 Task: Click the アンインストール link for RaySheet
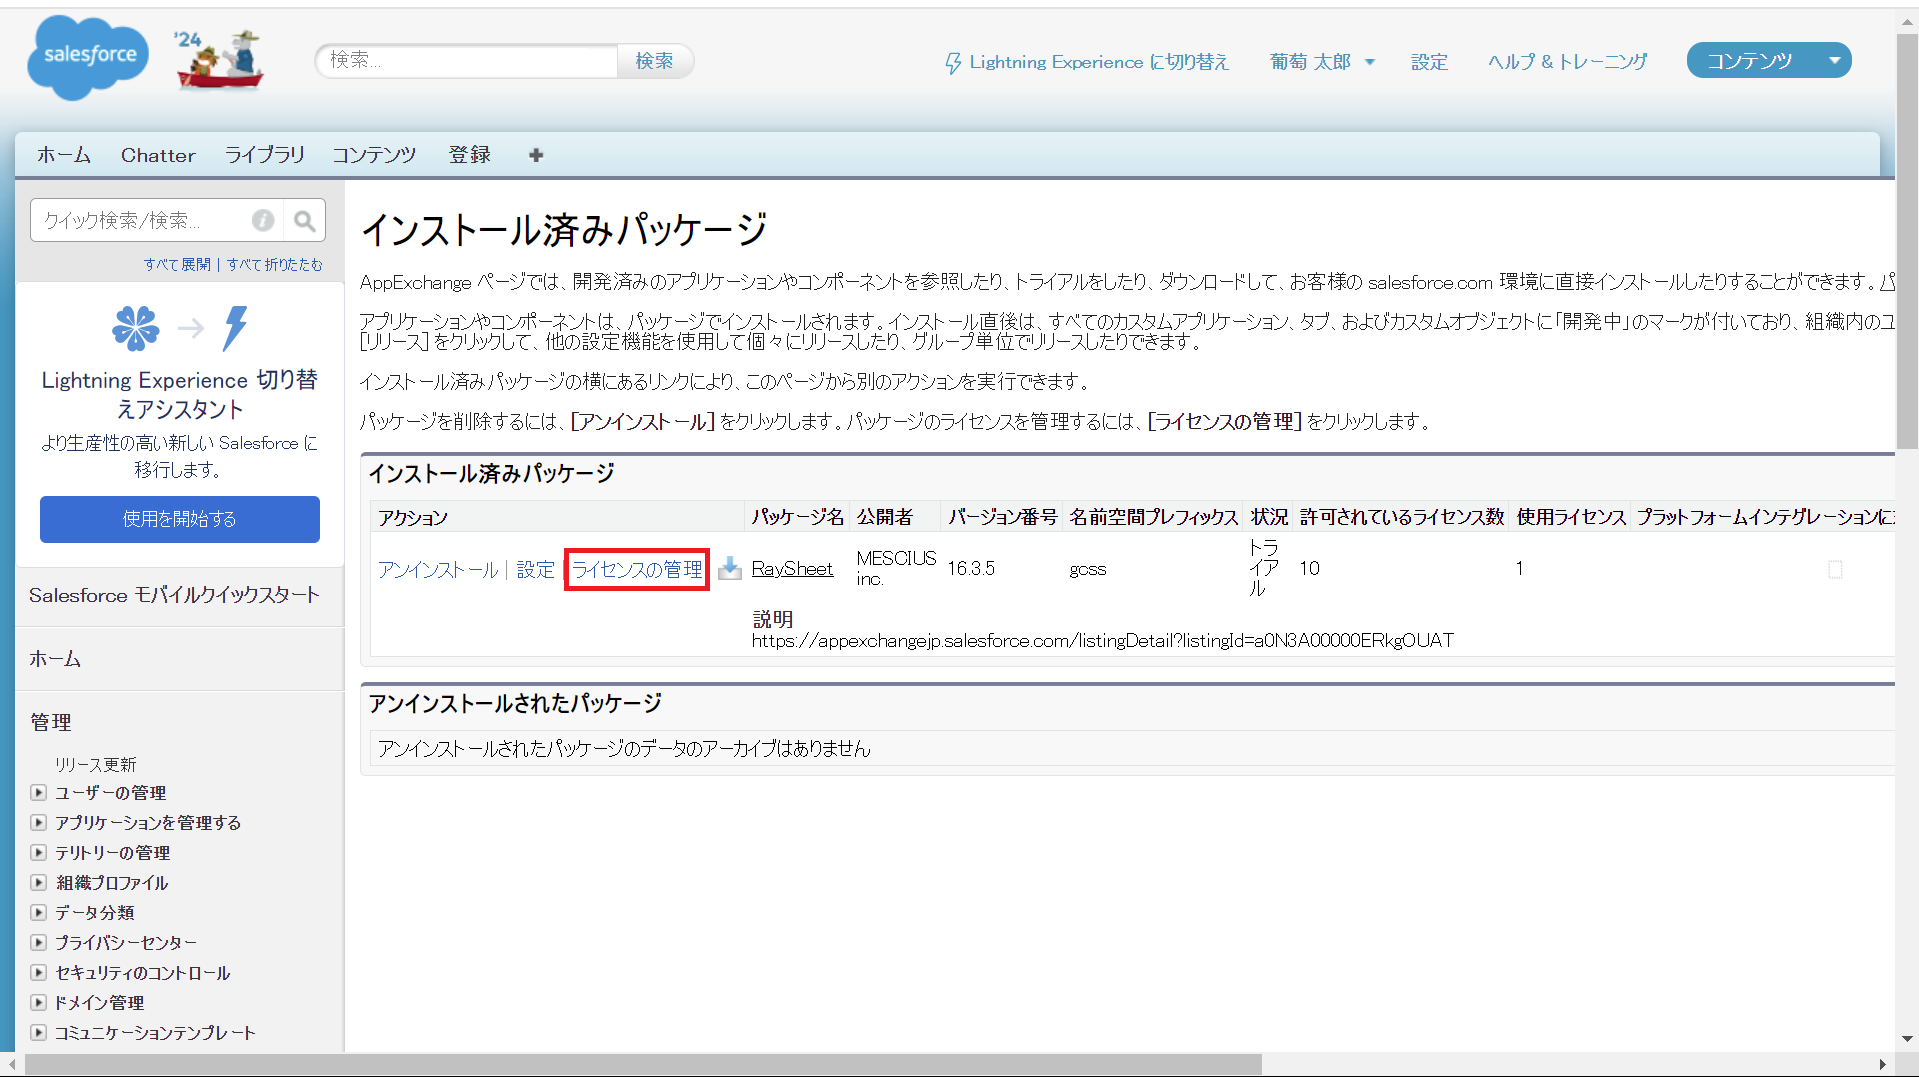(438, 569)
